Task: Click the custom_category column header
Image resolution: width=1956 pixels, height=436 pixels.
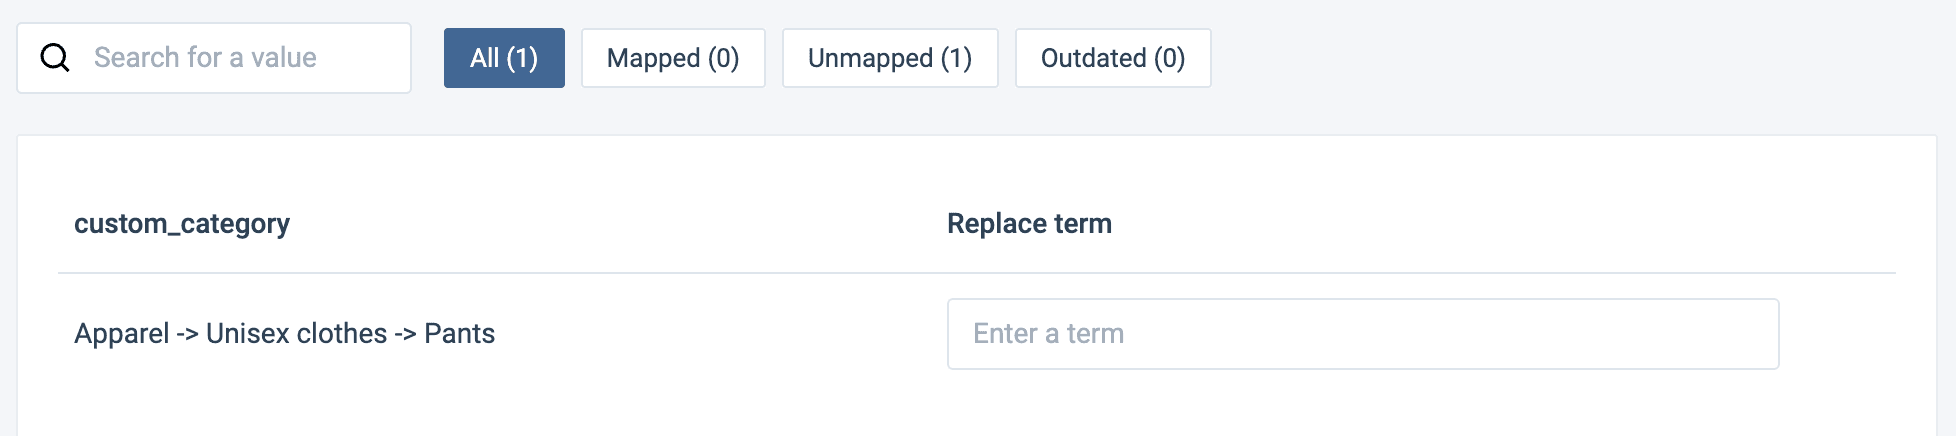Action: tap(182, 223)
